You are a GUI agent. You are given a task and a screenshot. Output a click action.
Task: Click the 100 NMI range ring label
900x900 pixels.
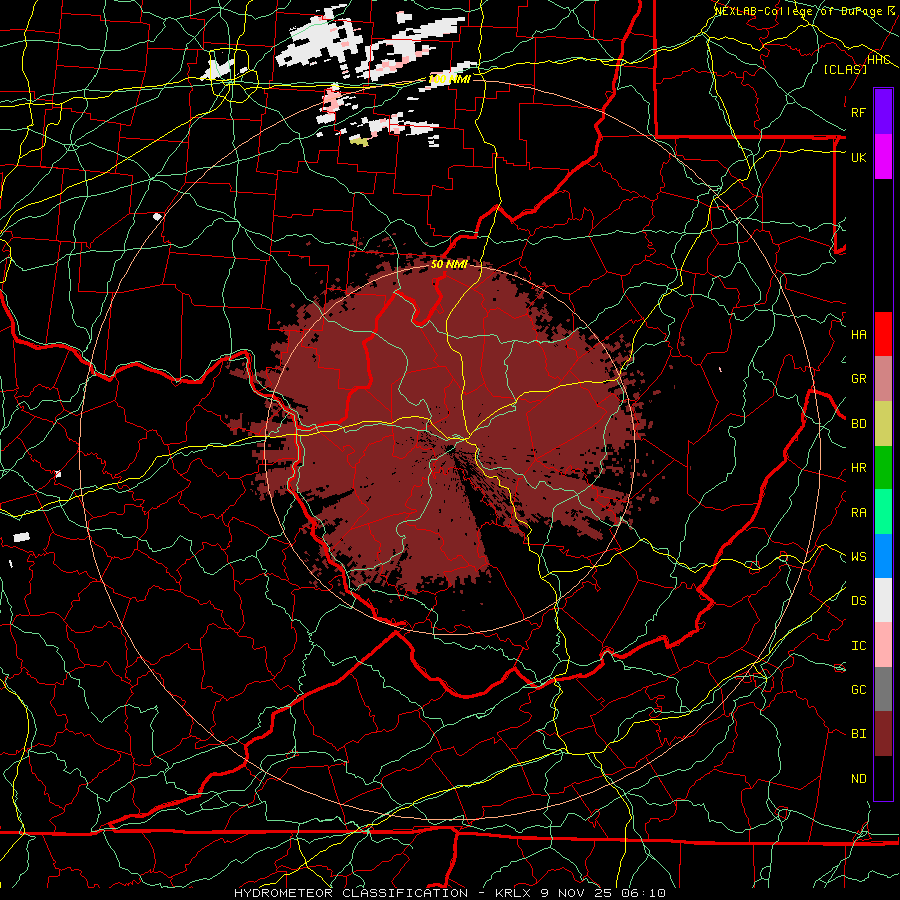[x=450, y=79]
